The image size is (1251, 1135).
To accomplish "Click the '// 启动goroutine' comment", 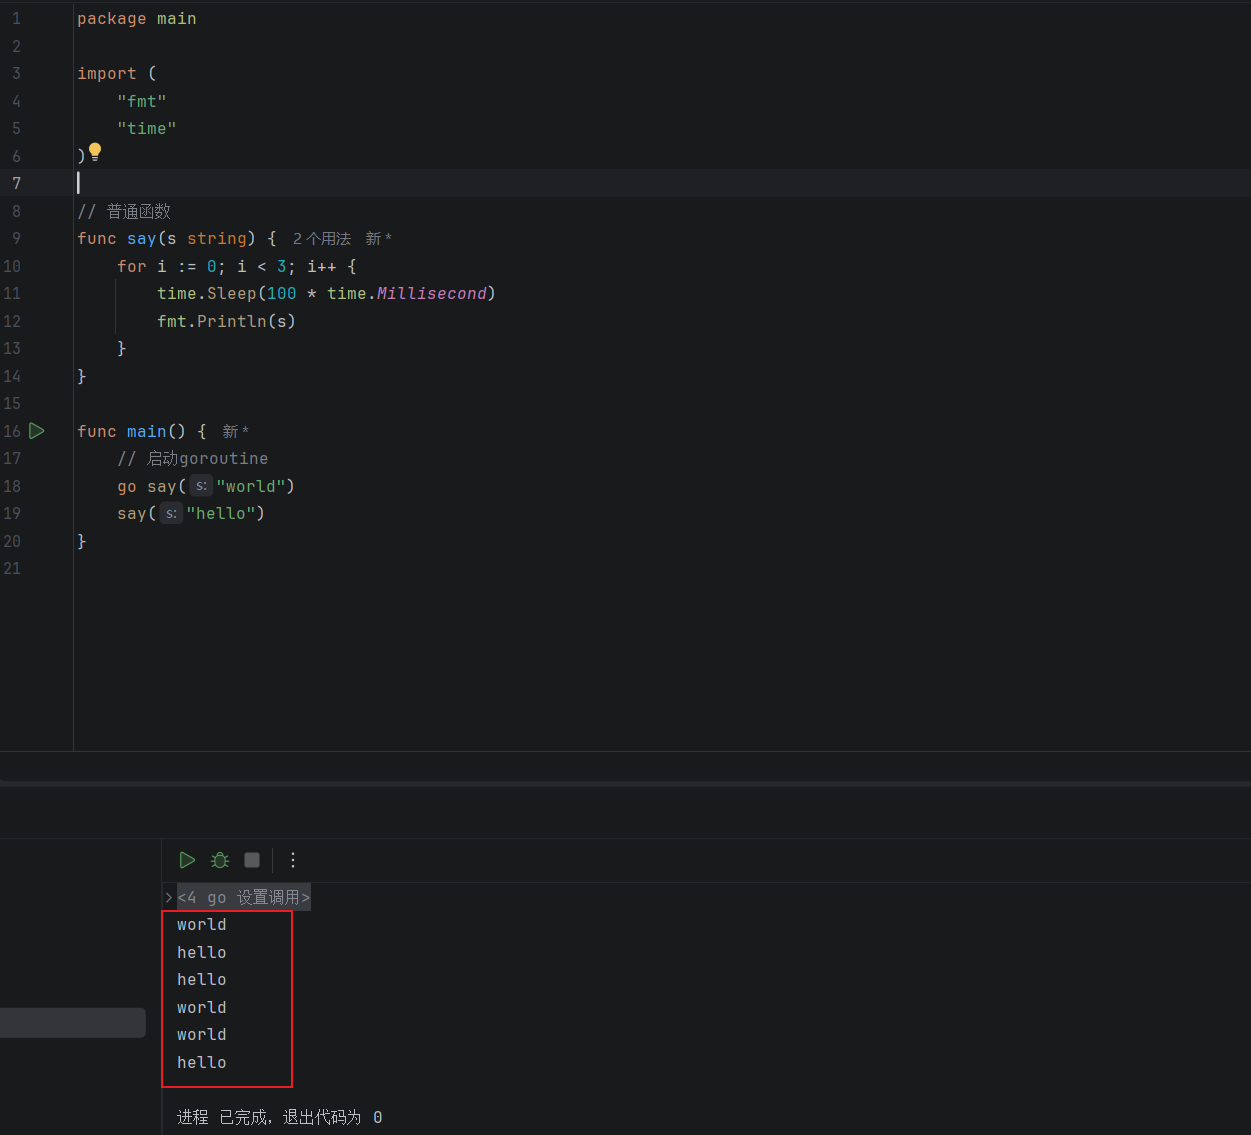I will click(x=193, y=459).
